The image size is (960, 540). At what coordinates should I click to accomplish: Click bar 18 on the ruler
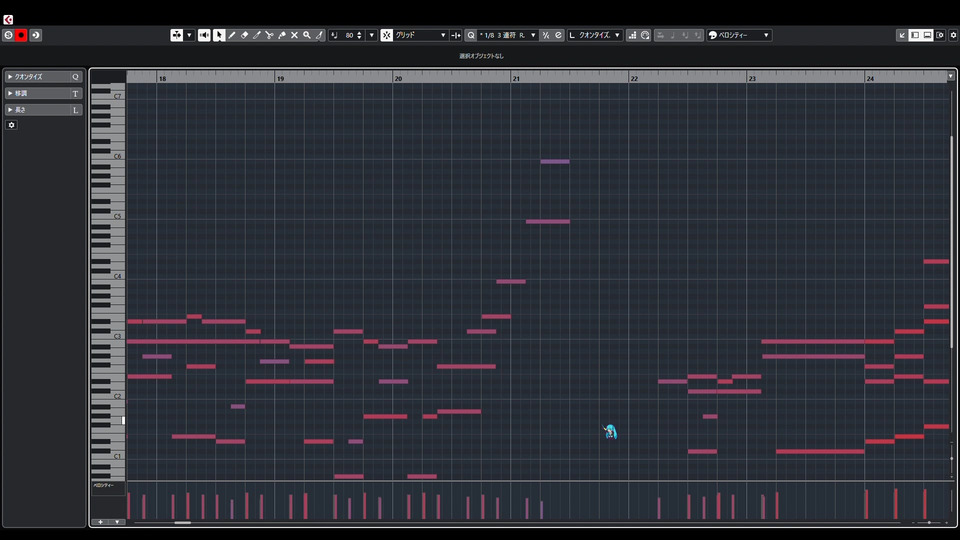[162, 78]
